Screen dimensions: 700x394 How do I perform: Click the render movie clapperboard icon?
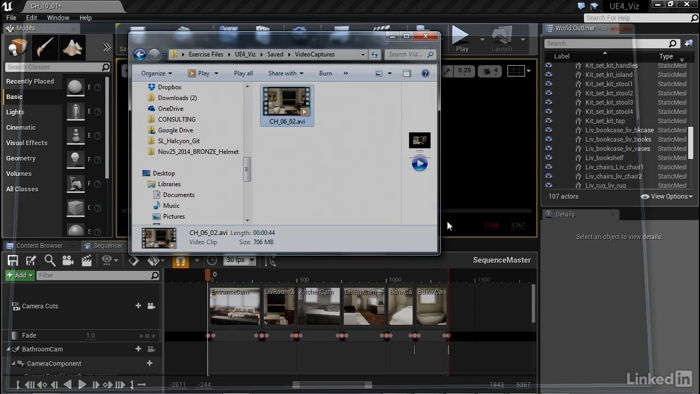86,261
